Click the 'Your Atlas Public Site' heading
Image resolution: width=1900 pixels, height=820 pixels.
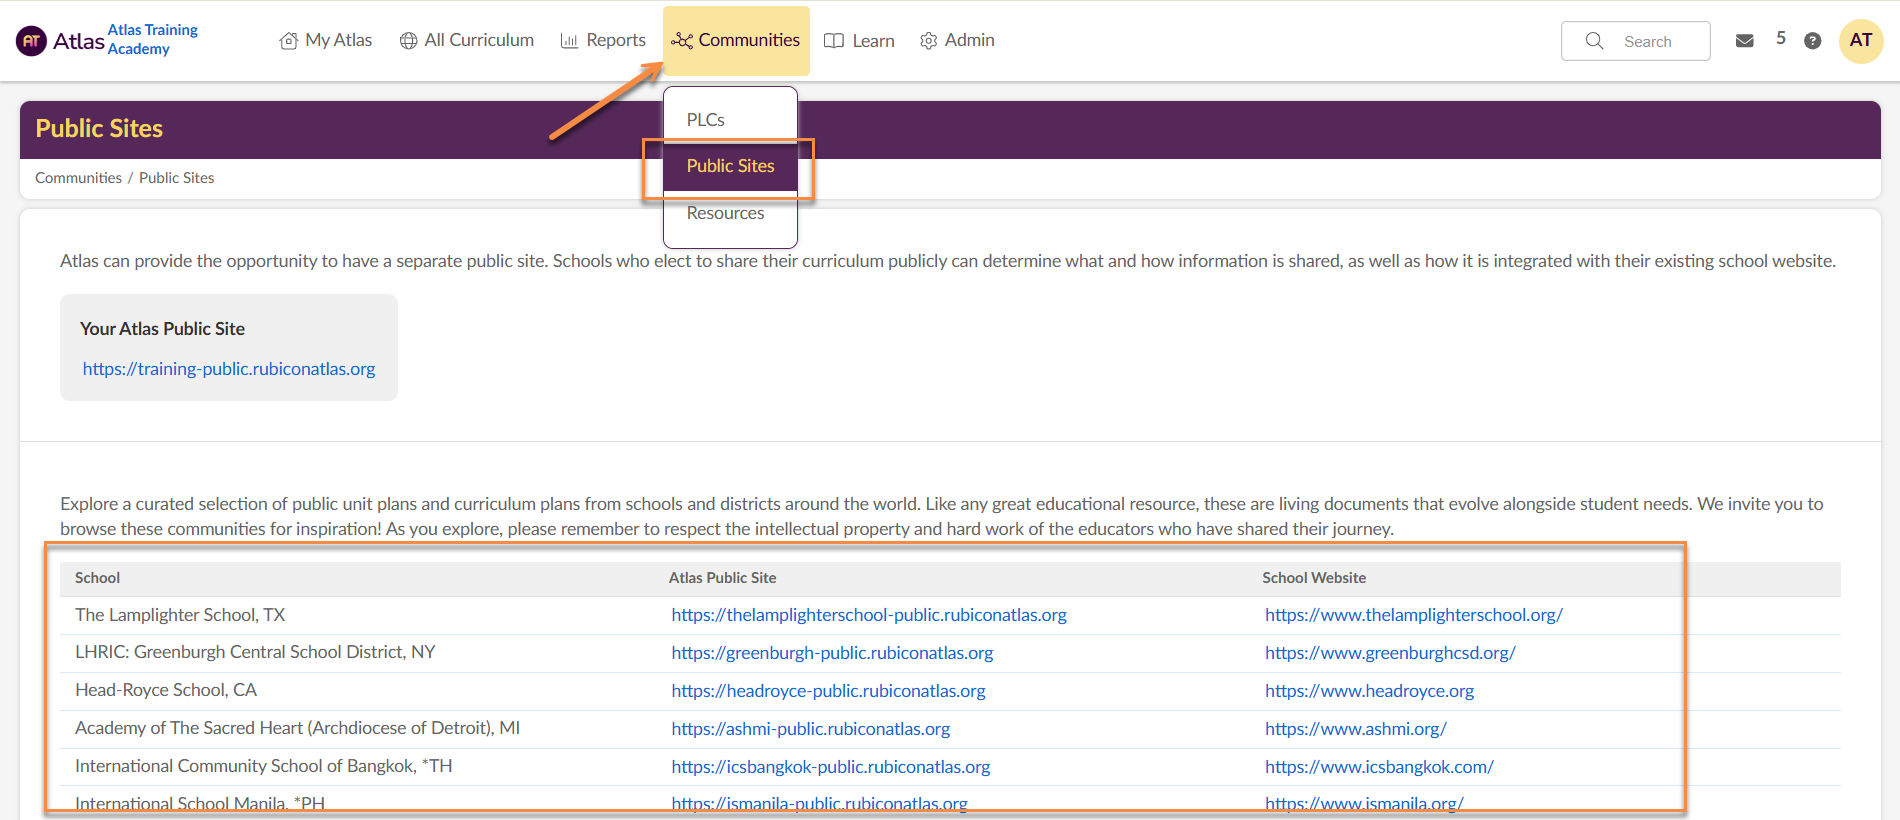(x=162, y=329)
